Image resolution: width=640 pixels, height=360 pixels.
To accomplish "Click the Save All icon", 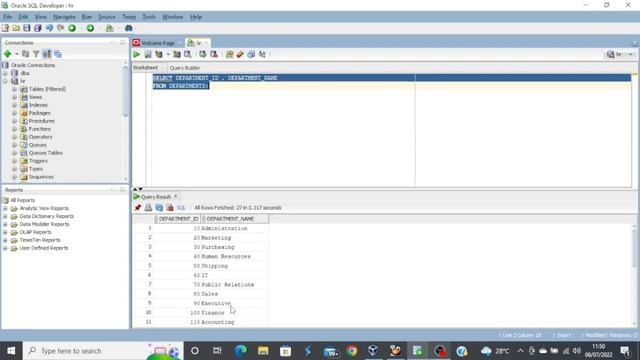I will coord(38,28).
